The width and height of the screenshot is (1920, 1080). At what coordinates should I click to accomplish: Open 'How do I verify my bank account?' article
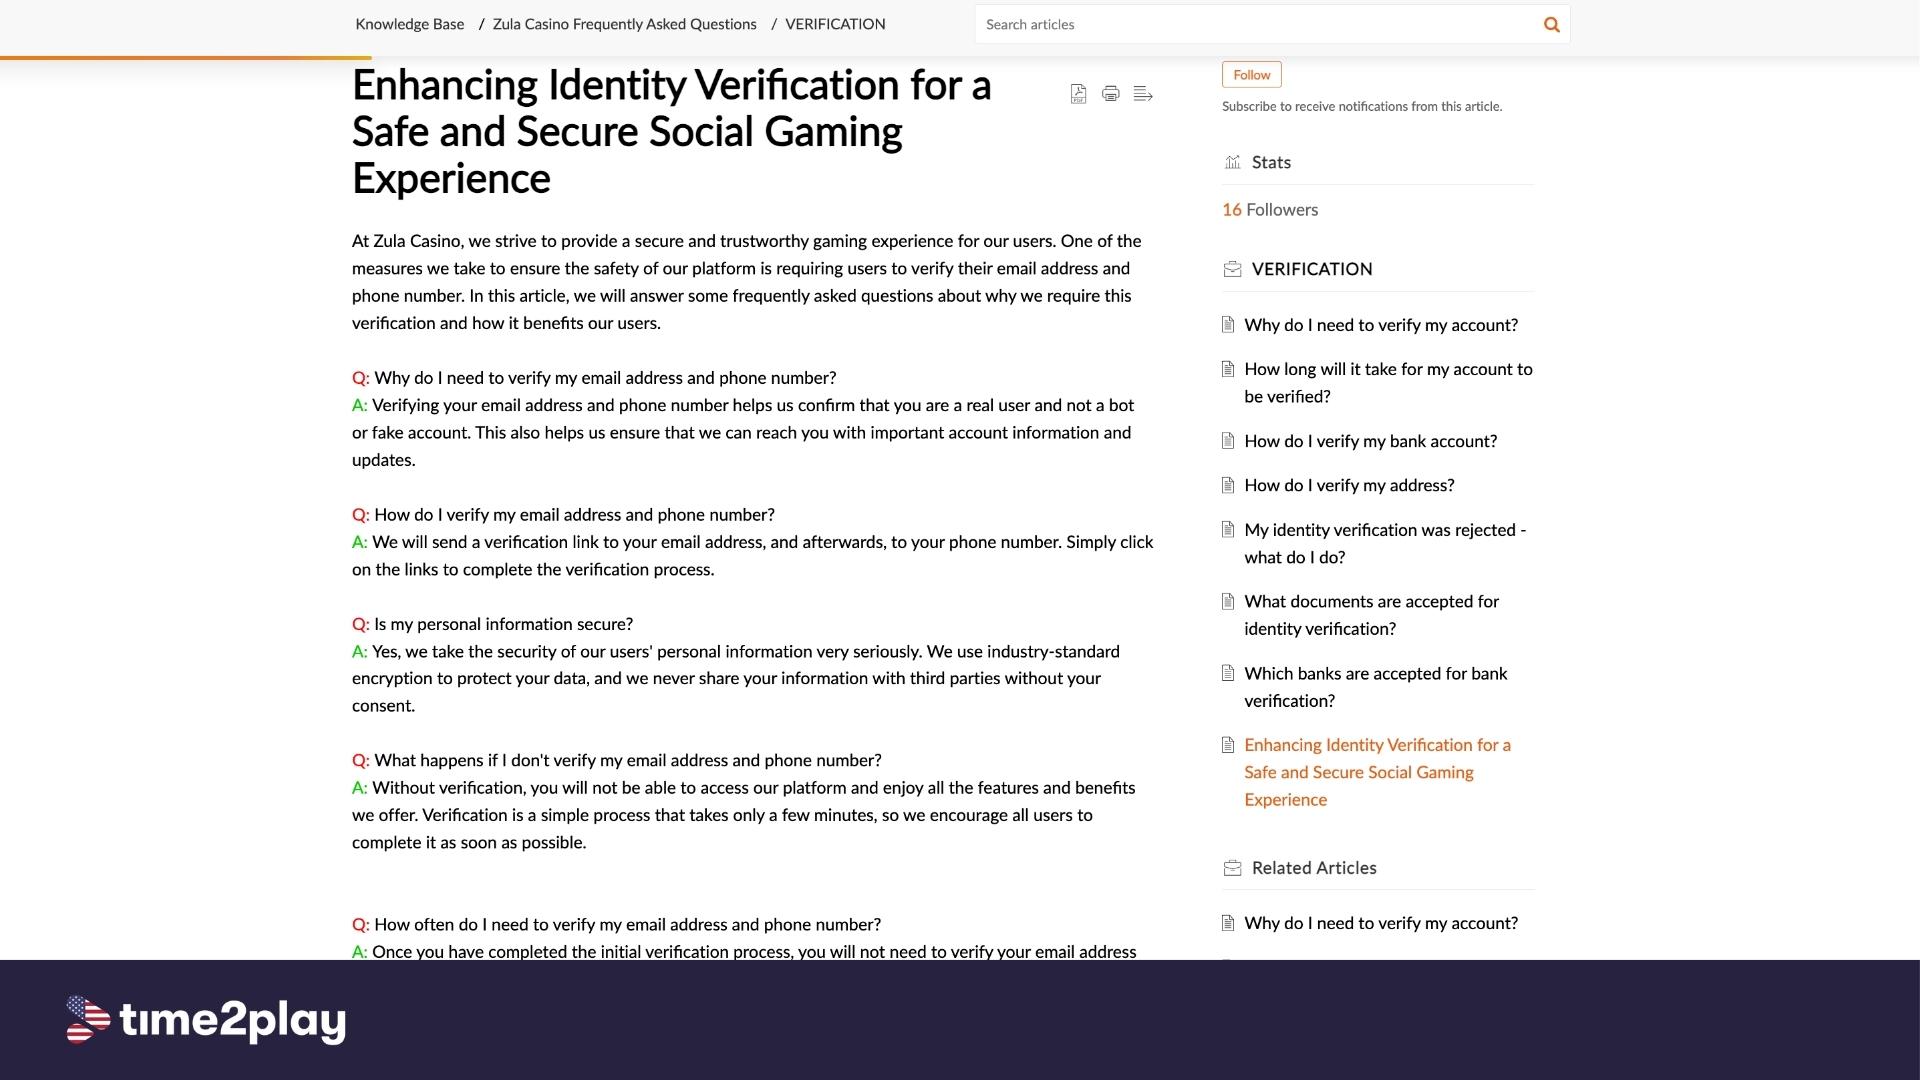(1370, 441)
